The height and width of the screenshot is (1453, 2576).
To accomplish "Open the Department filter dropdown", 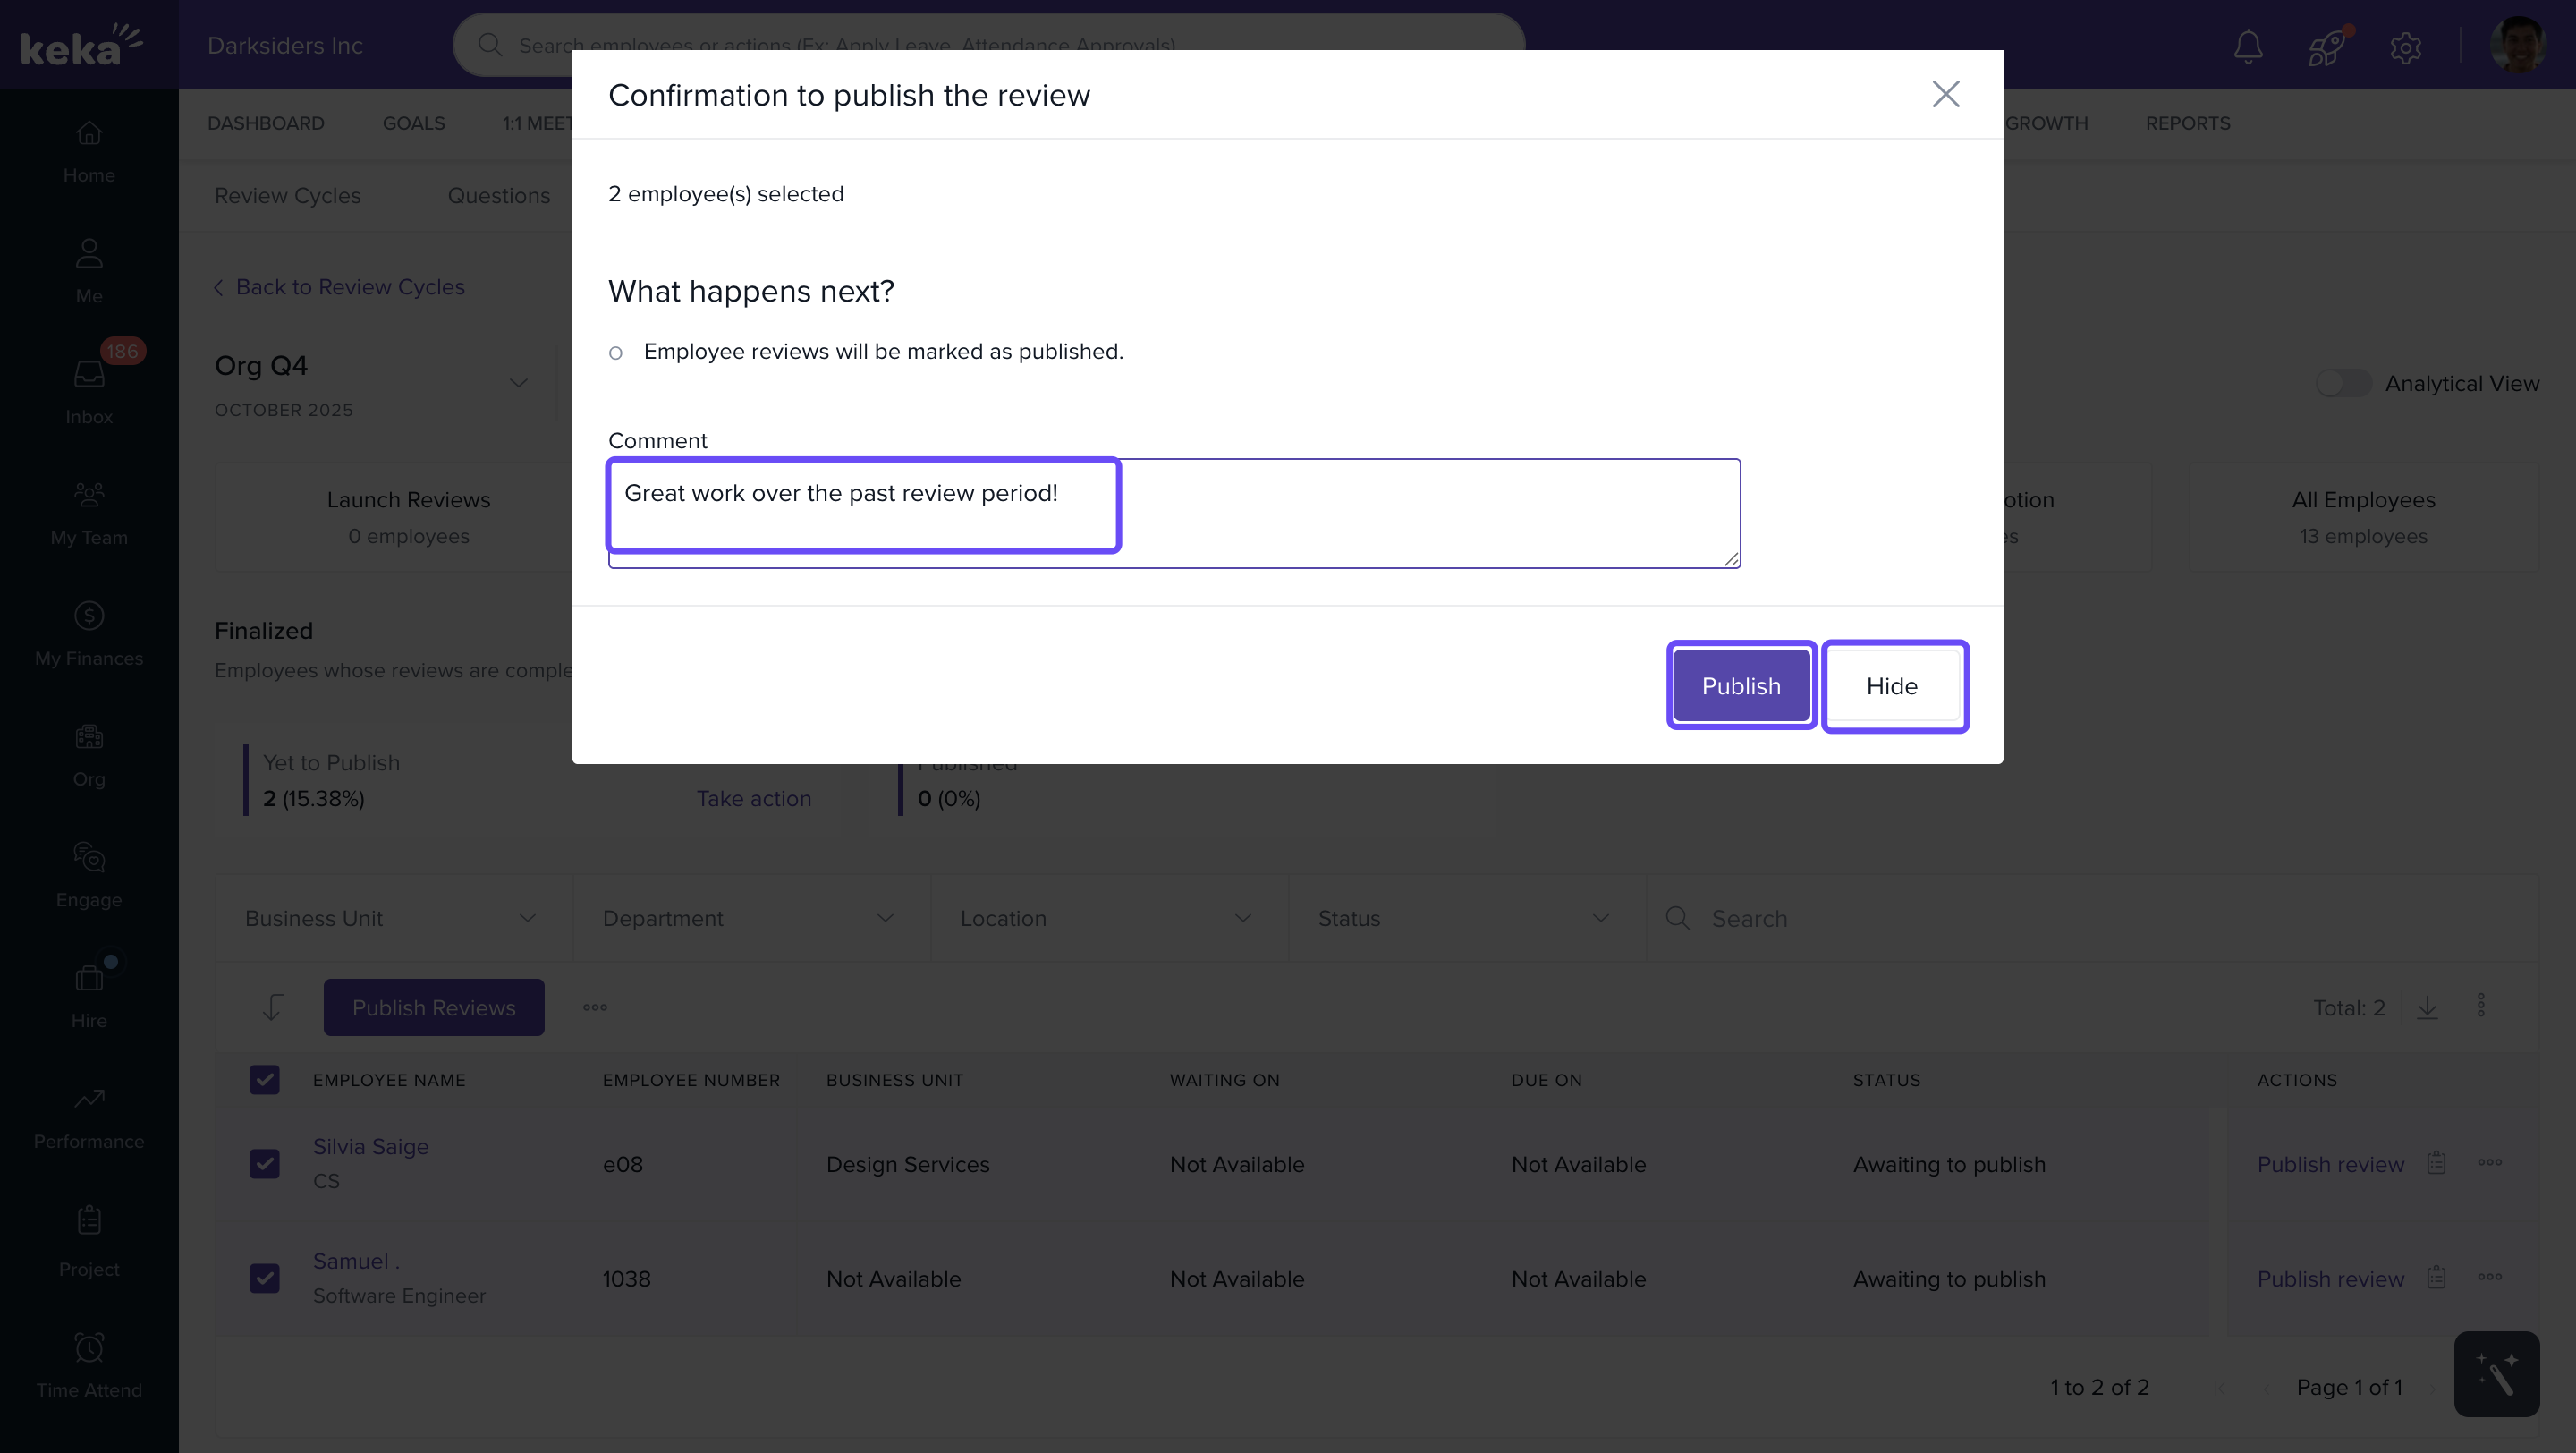I will (749, 918).
